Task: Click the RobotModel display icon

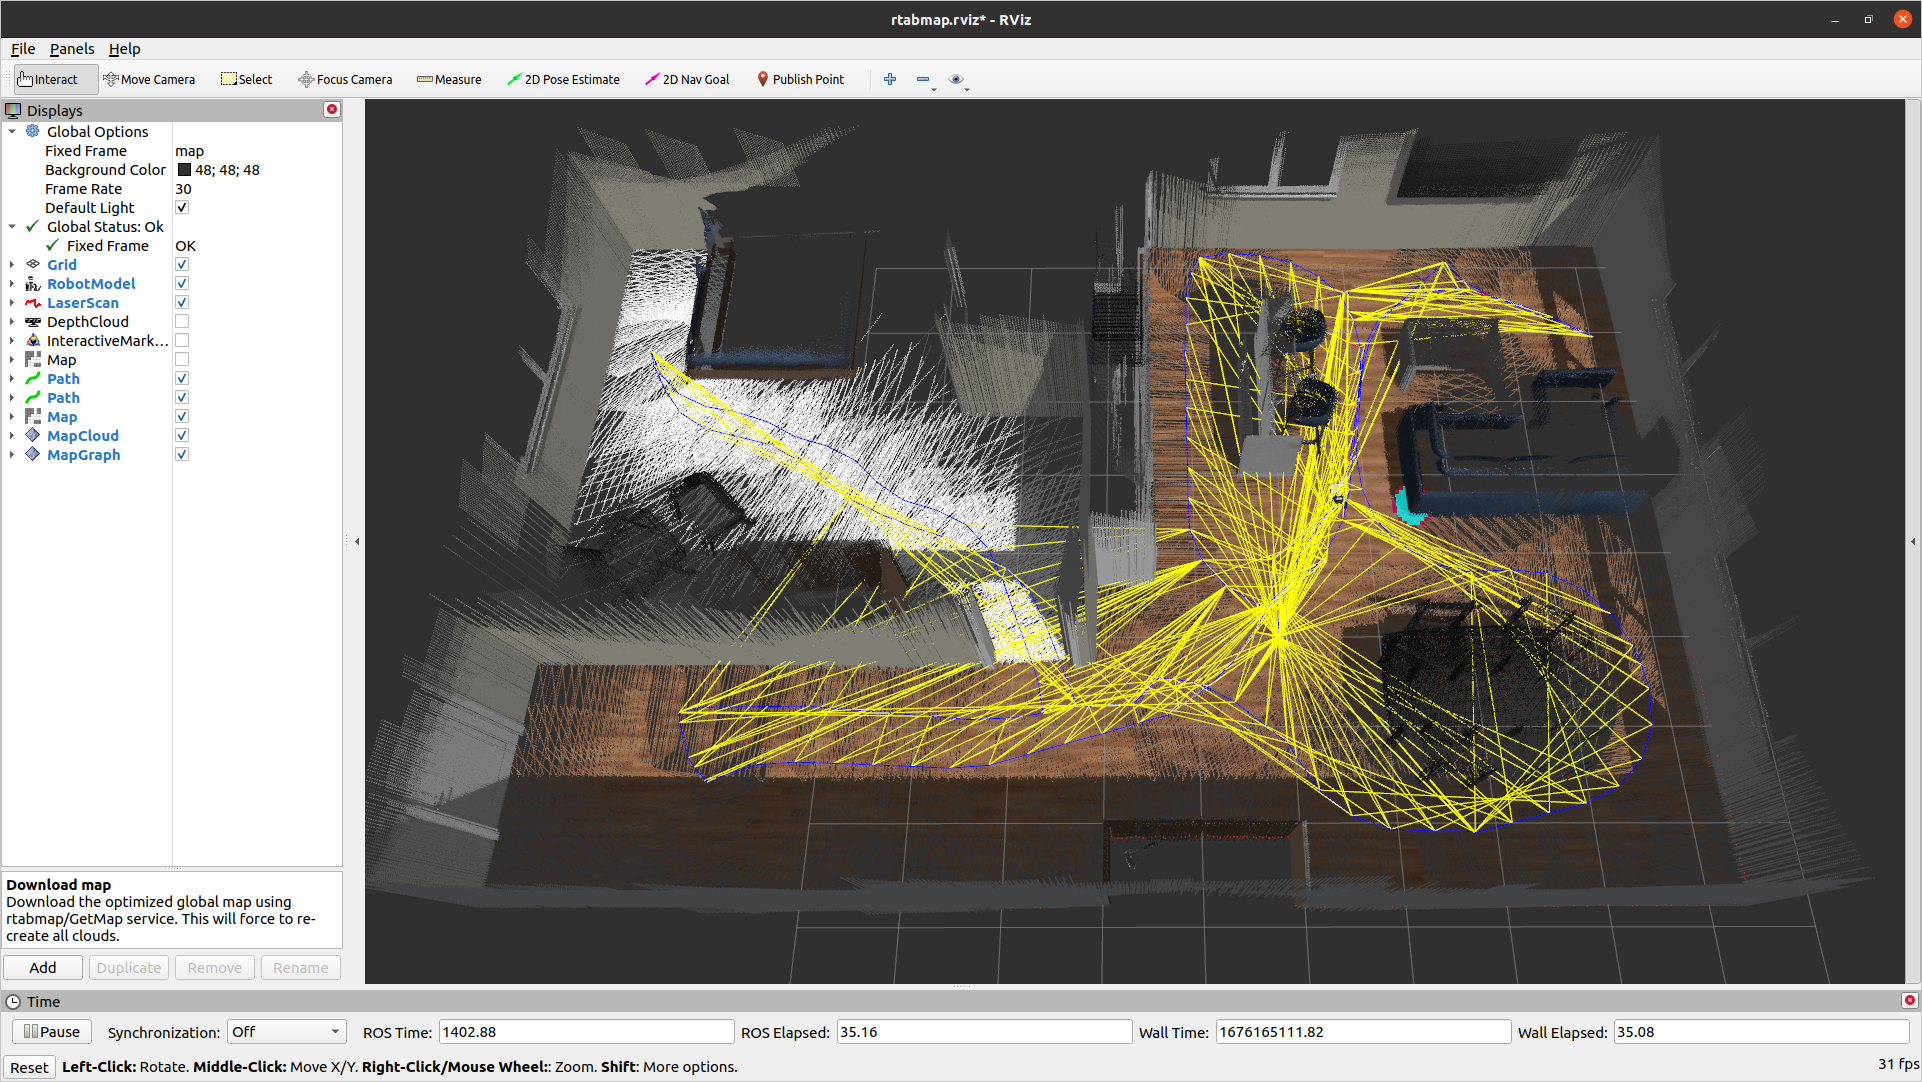Action: click(x=33, y=284)
